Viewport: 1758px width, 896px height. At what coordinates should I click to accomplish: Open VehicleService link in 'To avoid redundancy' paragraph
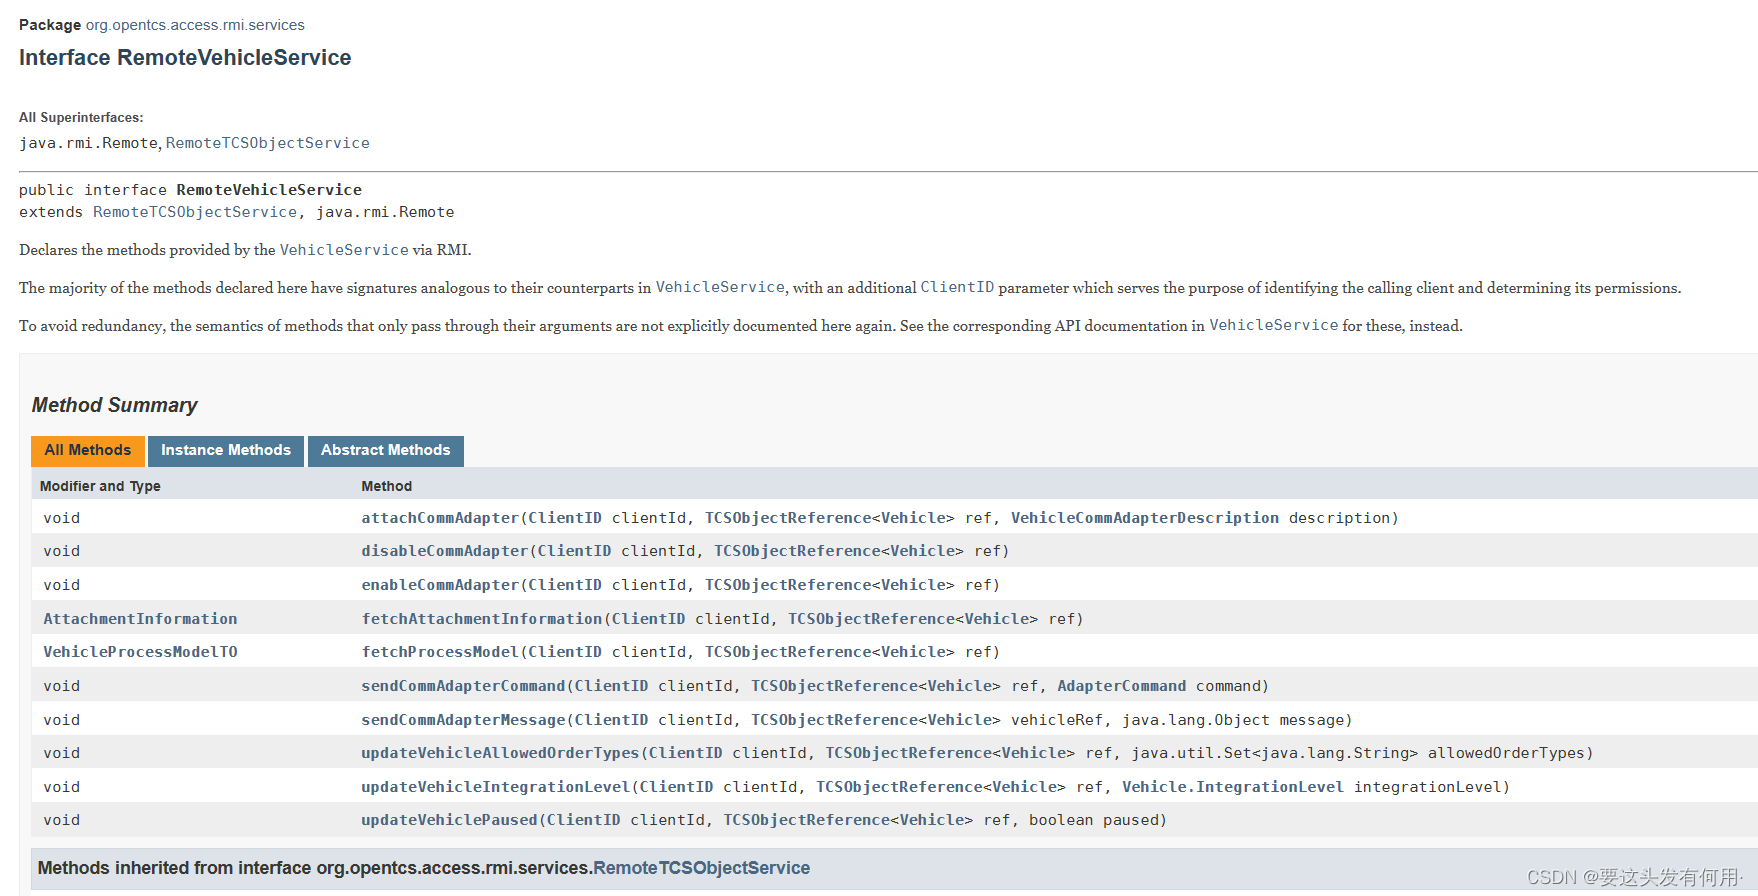click(1273, 325)
